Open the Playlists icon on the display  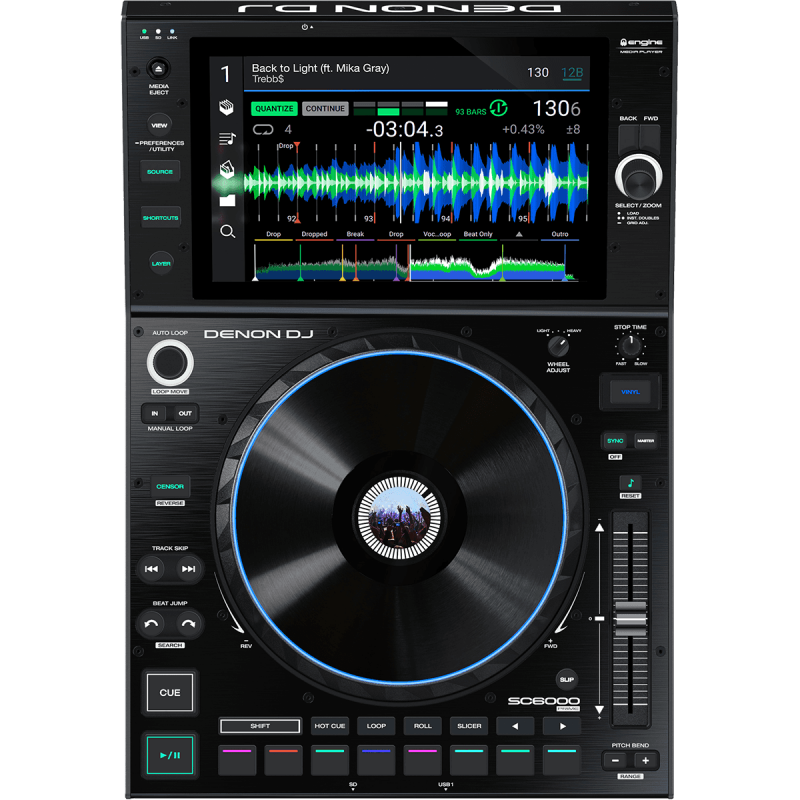227,137
